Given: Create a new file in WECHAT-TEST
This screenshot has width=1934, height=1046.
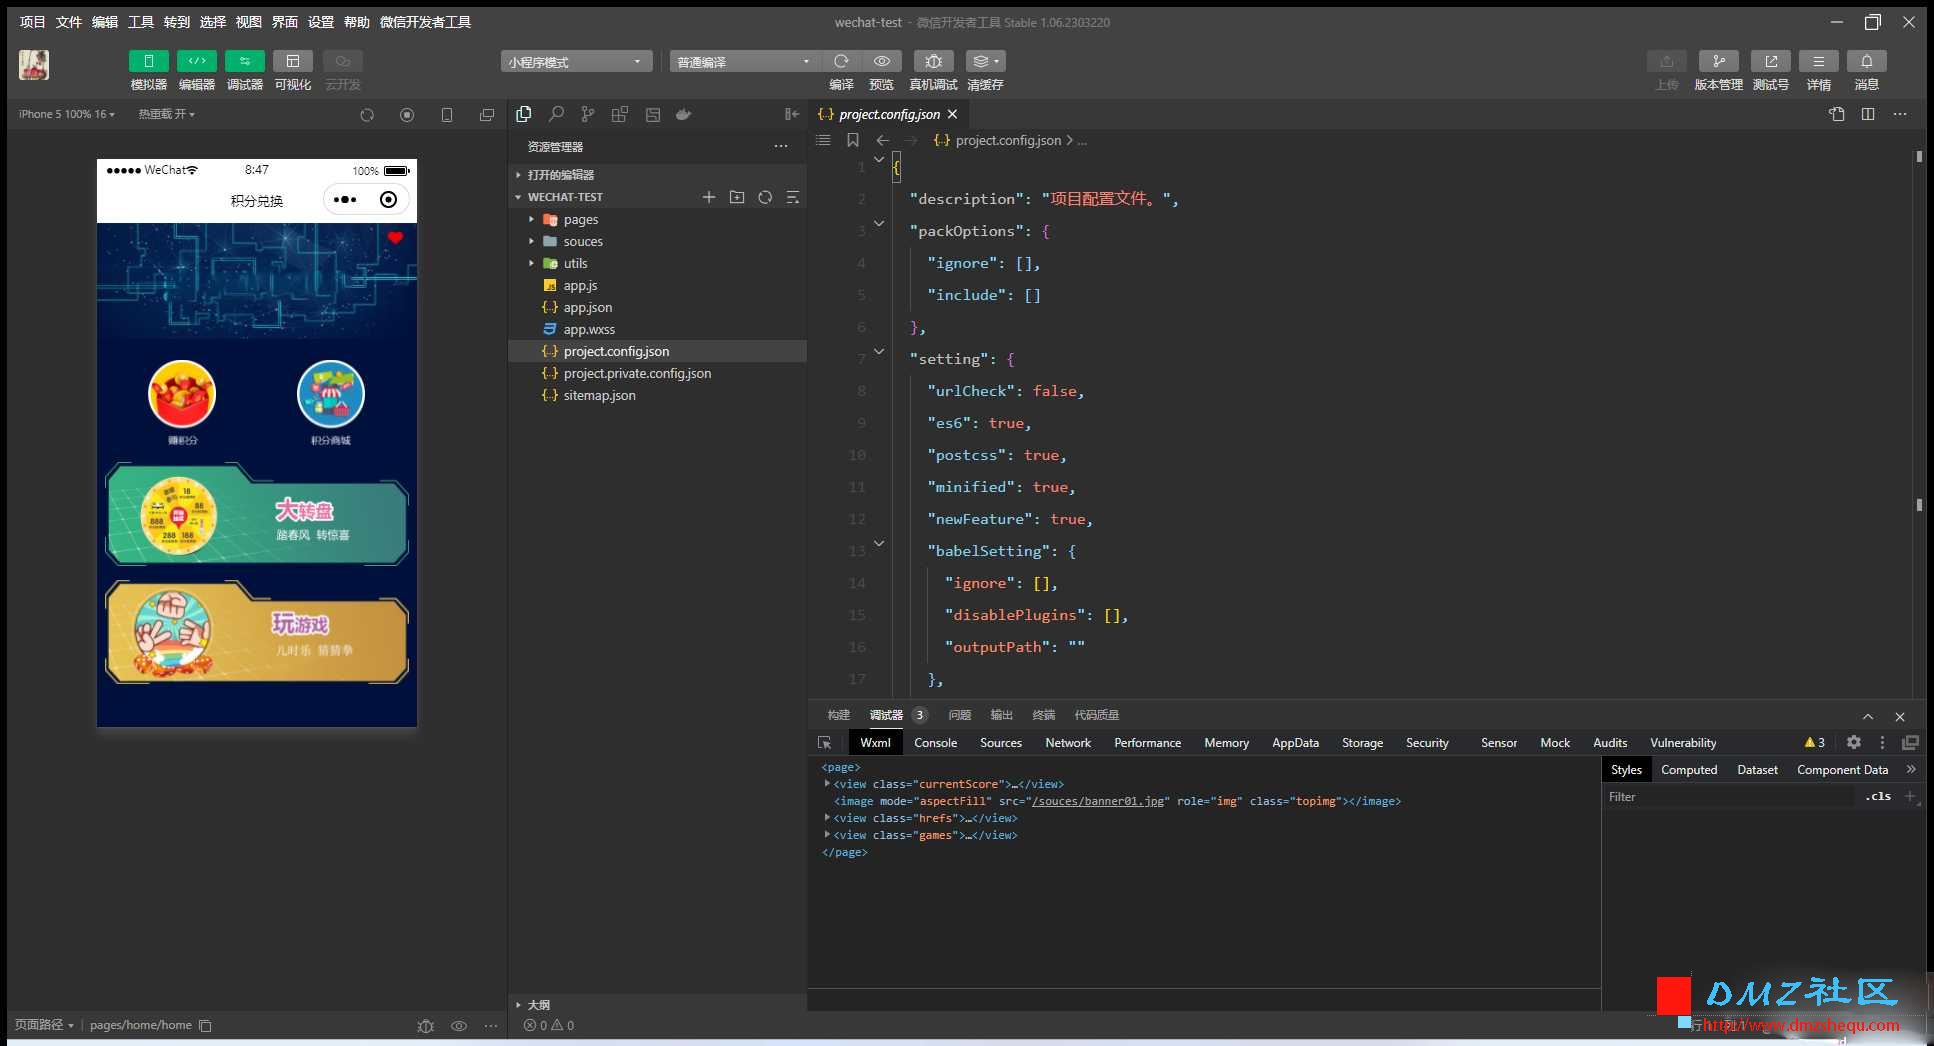Looking at the screenshot, I should click(x=709, y=197).
